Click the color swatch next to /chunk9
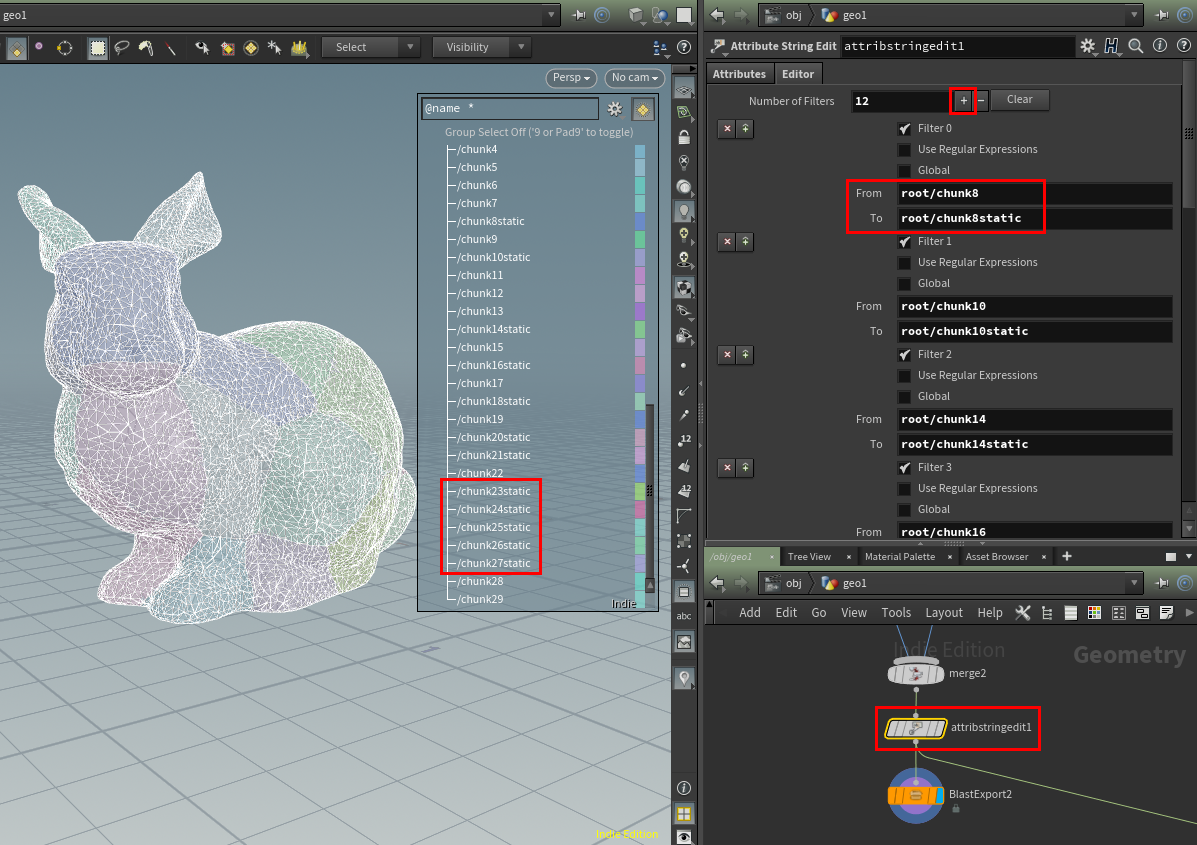Screen dimensions: 1197x845 coord(640,239)
